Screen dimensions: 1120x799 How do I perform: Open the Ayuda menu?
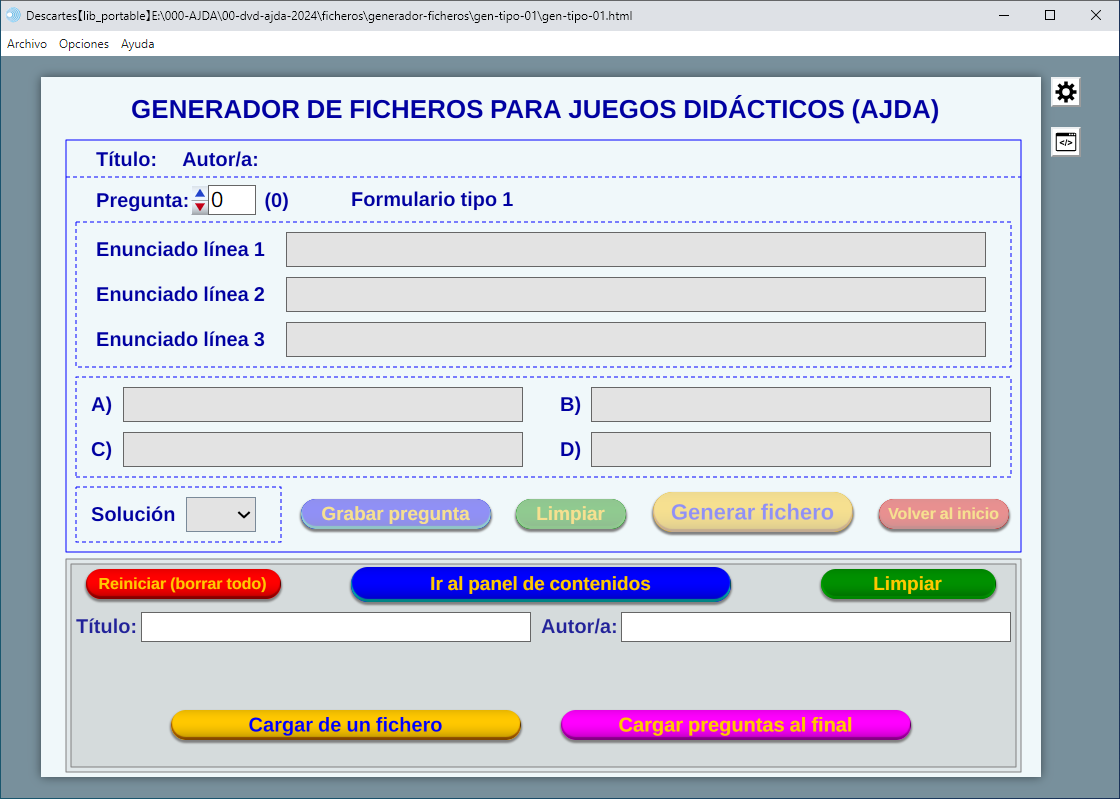point(138,44)
